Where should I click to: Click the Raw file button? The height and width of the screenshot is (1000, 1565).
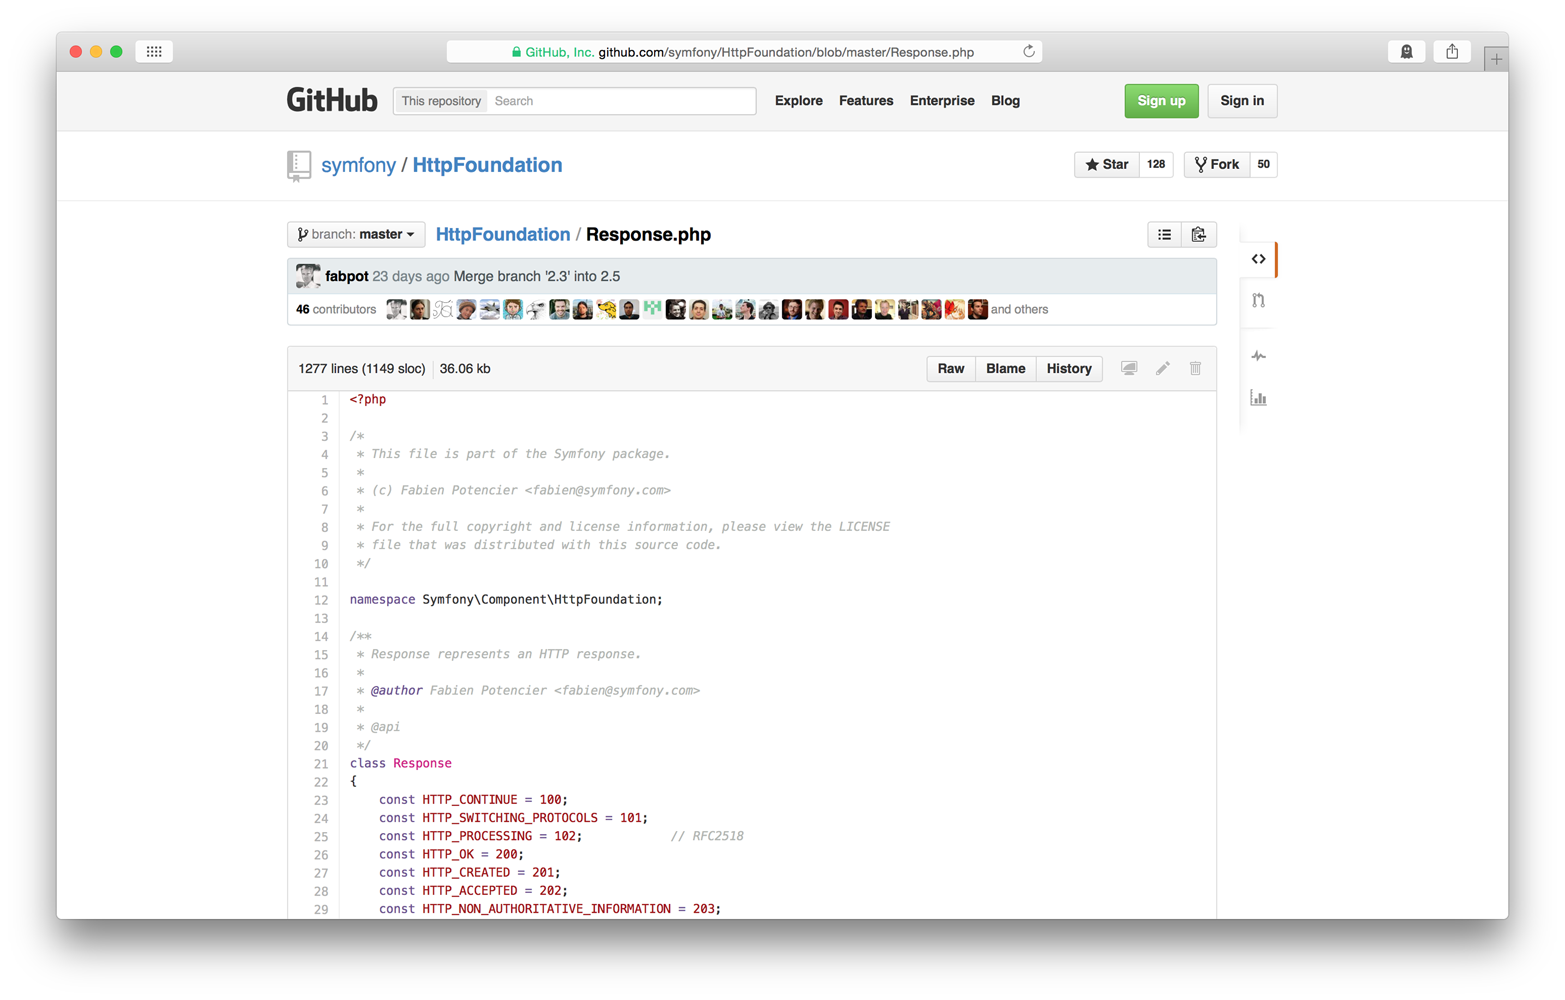[950, 368]
